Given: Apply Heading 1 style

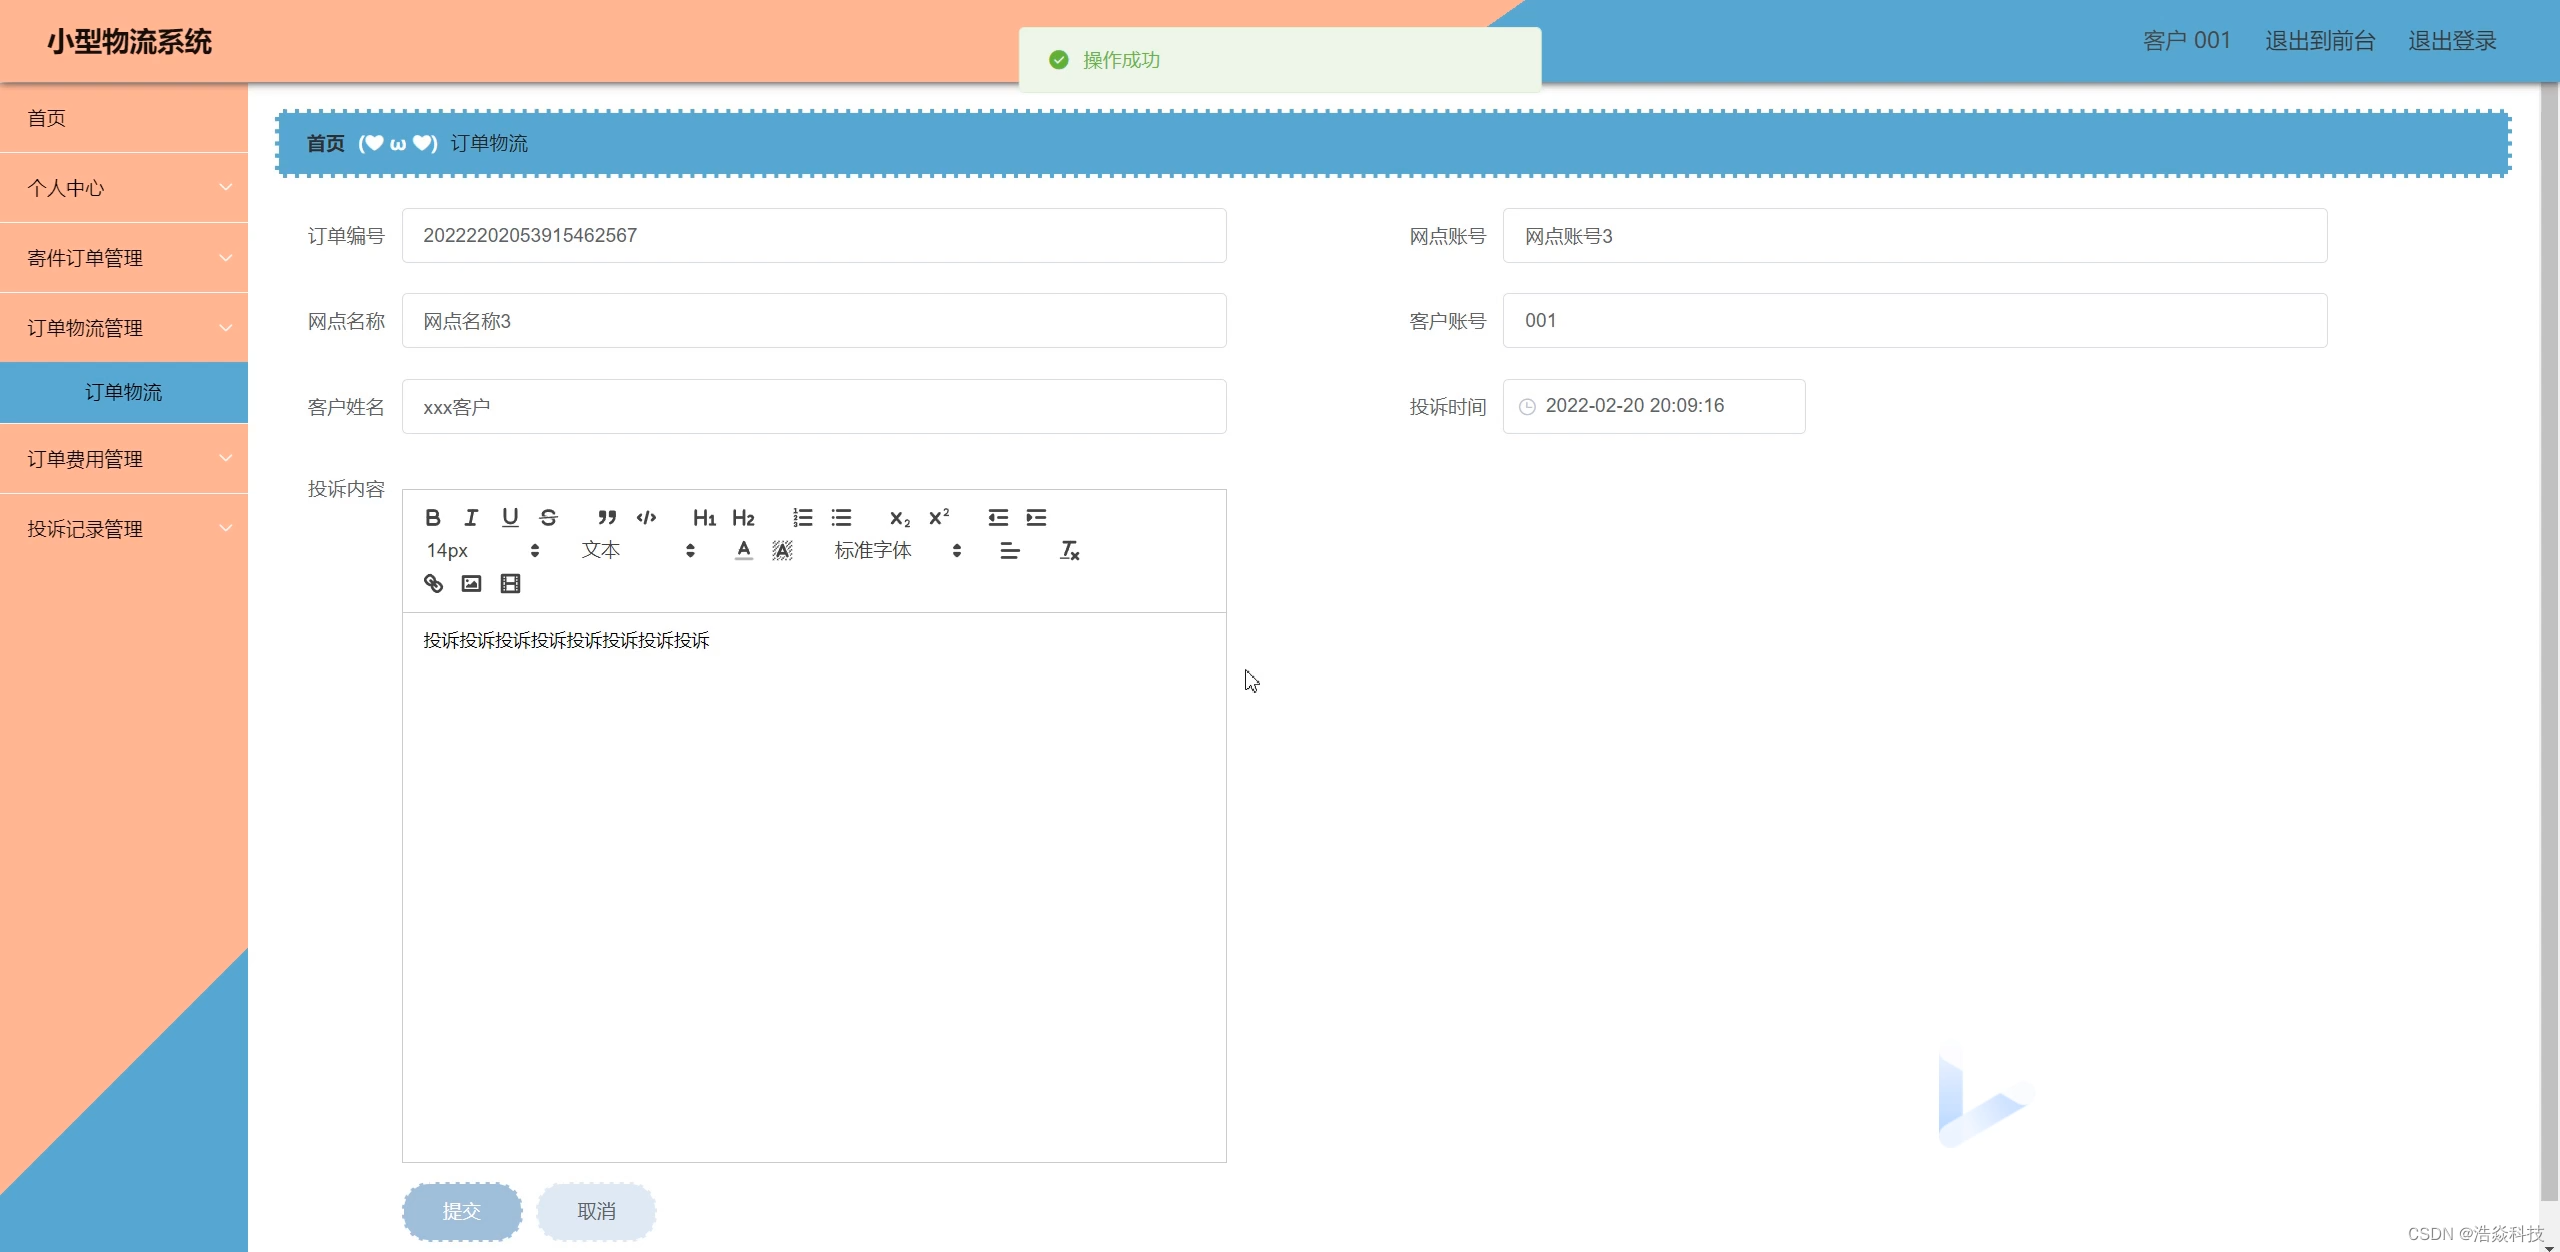Looking at the screenshot, I should (x=704, y=517).
